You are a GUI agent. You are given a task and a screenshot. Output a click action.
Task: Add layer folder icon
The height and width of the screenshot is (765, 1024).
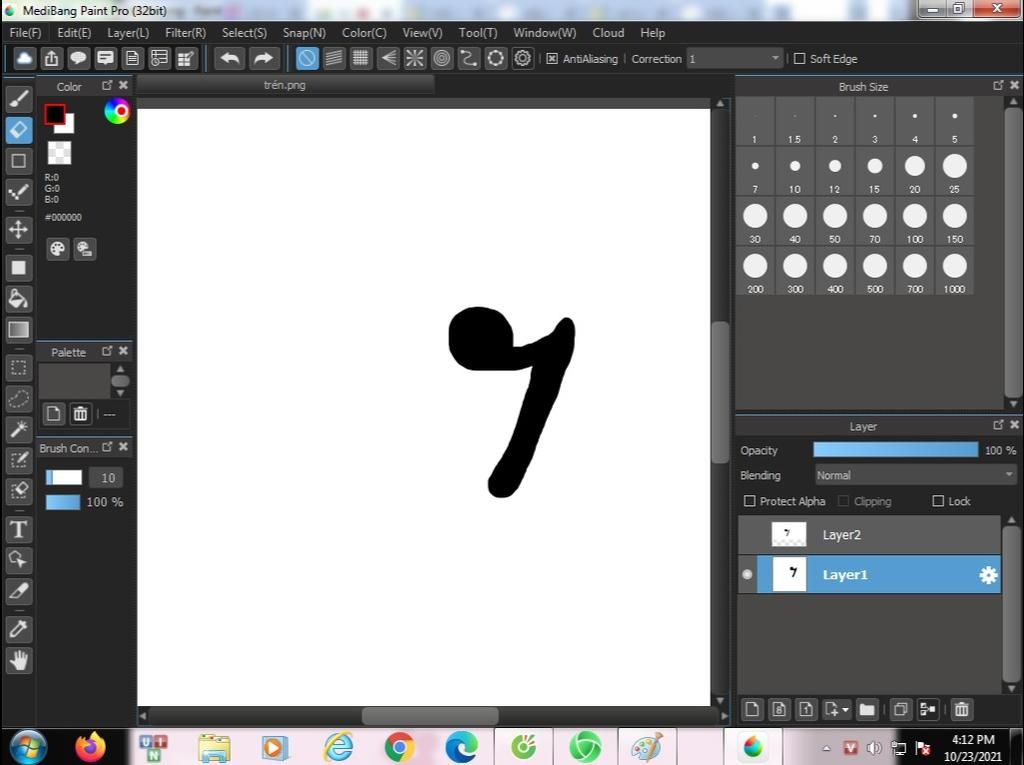(867, 709)
